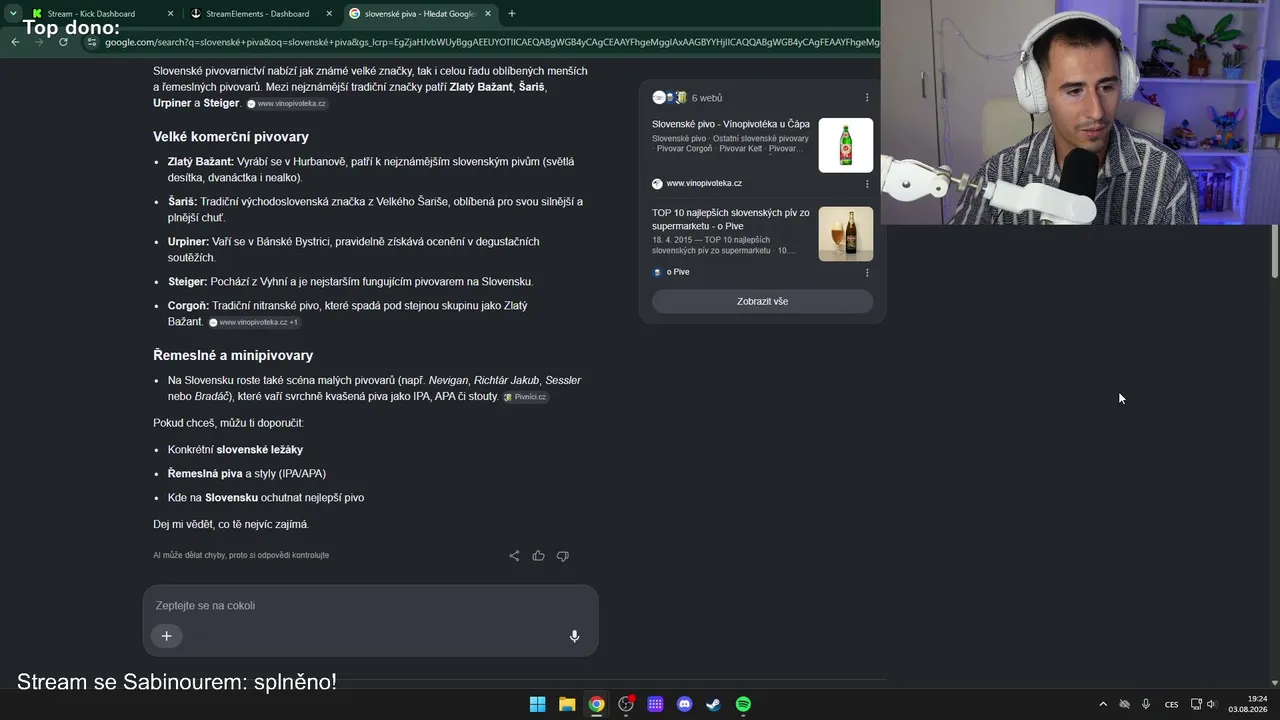This screenshot has height=720, width=1280.
Task: Go back to the previous page
Action: [x=15, y=42]
